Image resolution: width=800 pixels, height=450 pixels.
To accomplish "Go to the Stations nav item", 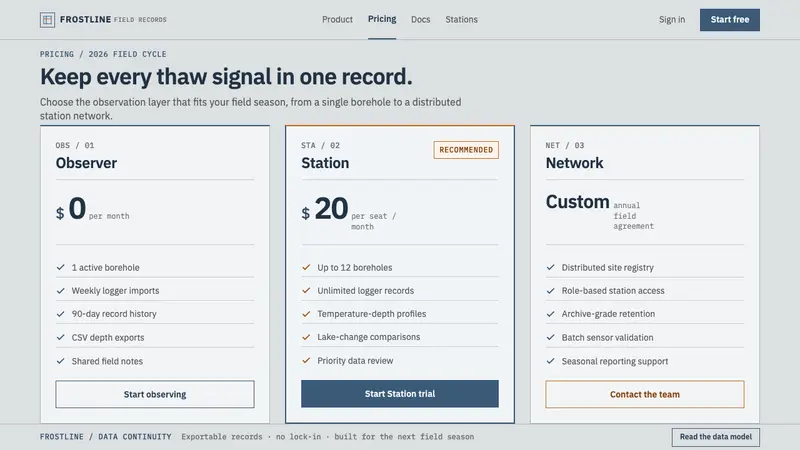I will pos(461,19).
